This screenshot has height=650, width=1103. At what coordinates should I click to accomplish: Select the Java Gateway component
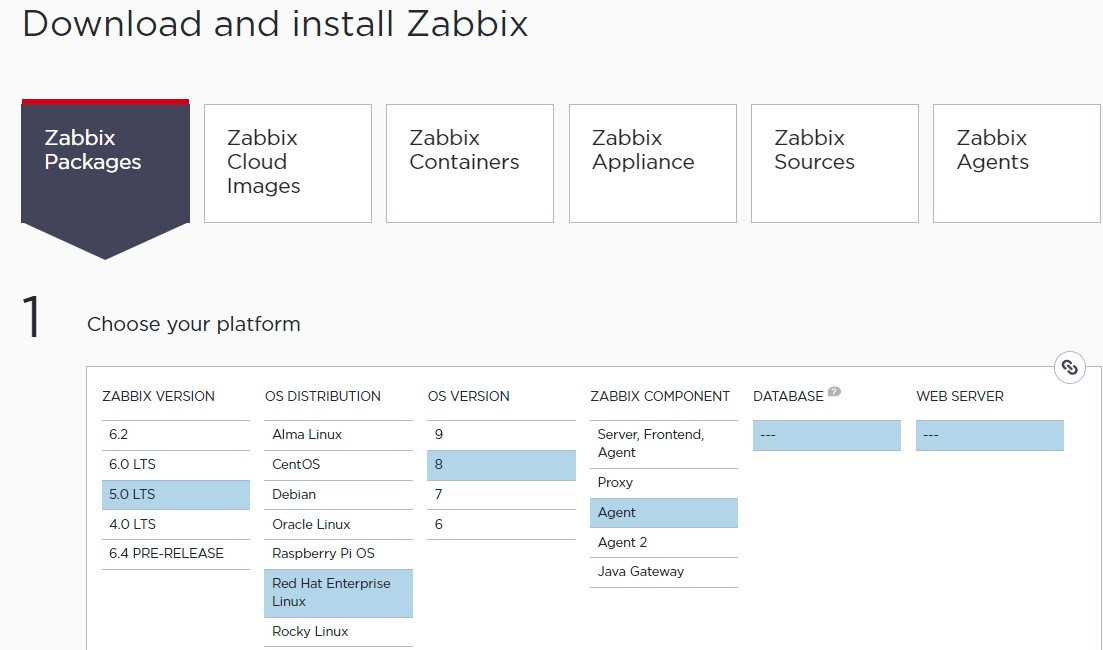pos(663,572)
